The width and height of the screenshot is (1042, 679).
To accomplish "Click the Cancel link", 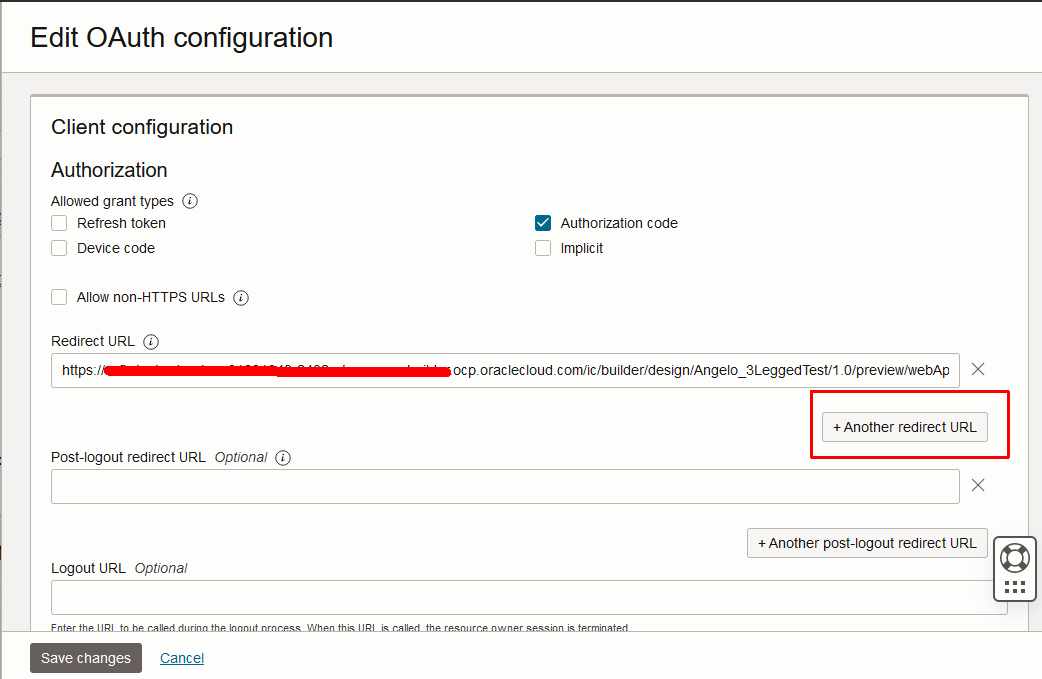I will pos(182,658).
